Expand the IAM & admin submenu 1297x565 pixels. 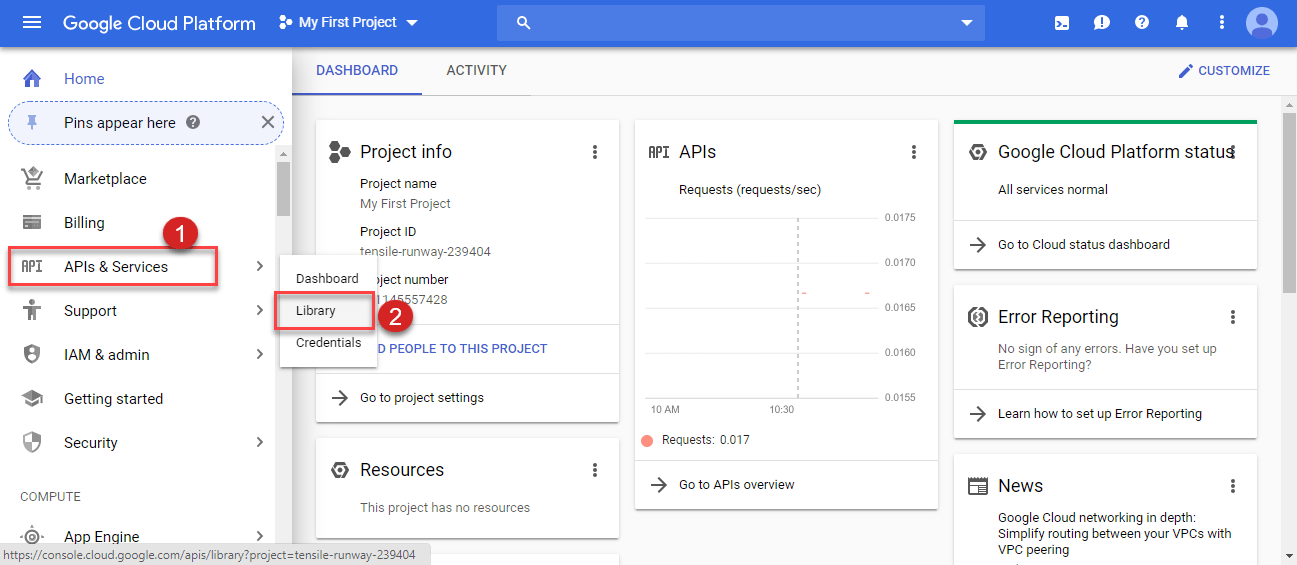point(259,355)
